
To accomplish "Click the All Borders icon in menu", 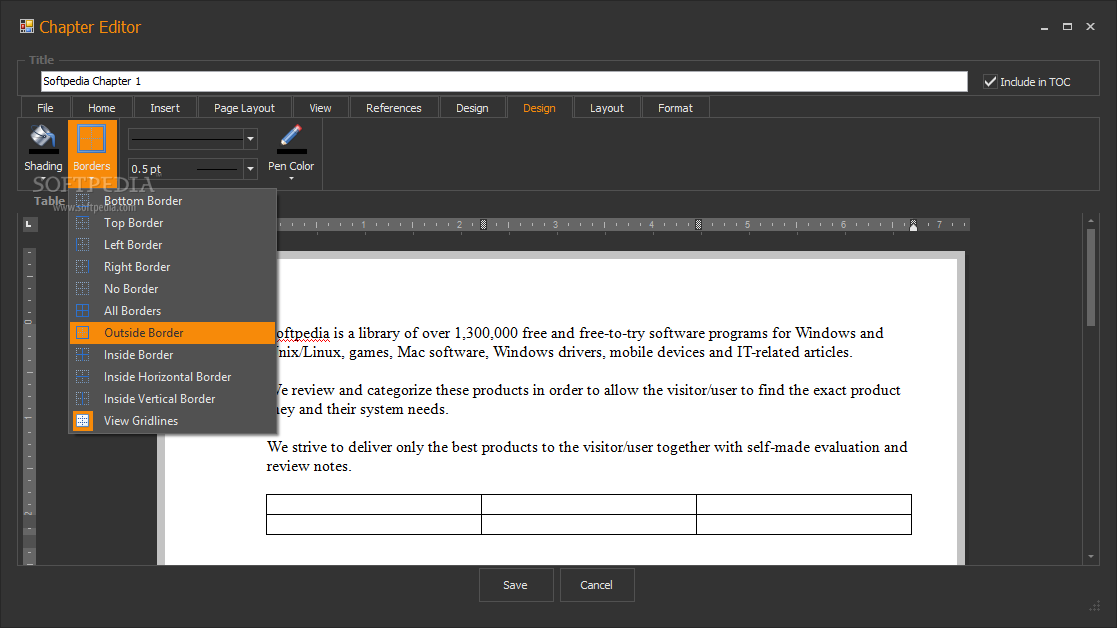I will (x=83, y=311).
